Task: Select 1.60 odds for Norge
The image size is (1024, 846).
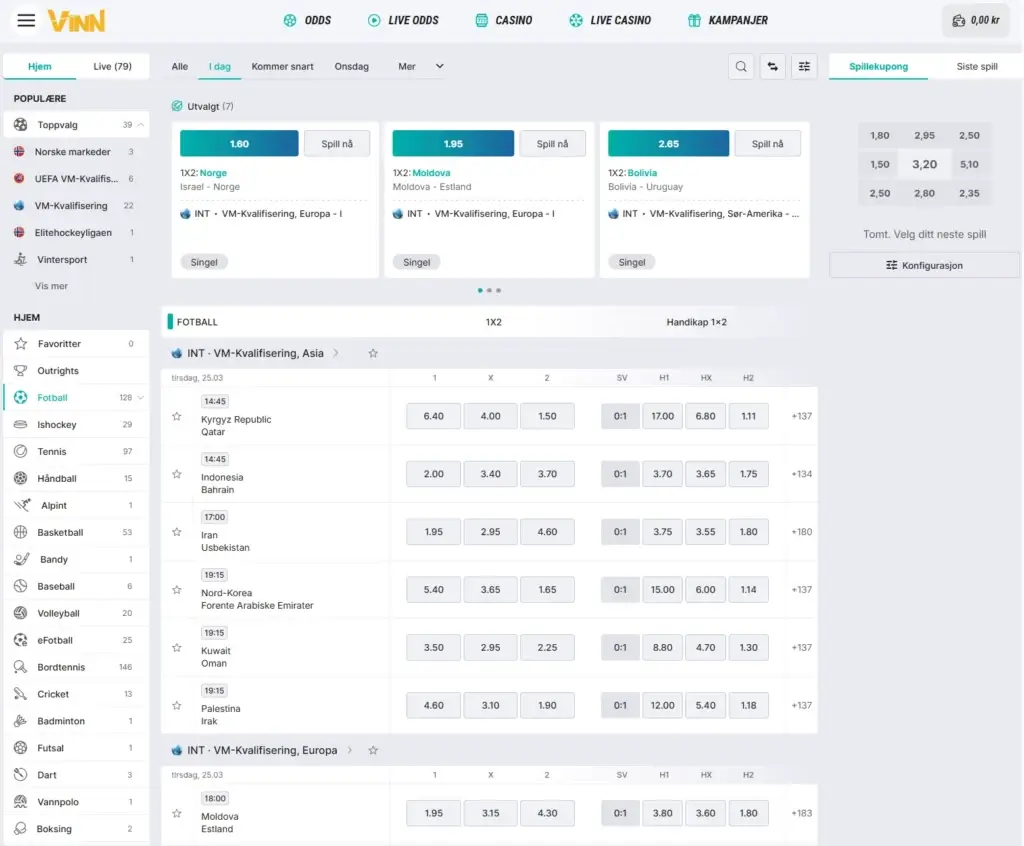Action: coord(239,144)
